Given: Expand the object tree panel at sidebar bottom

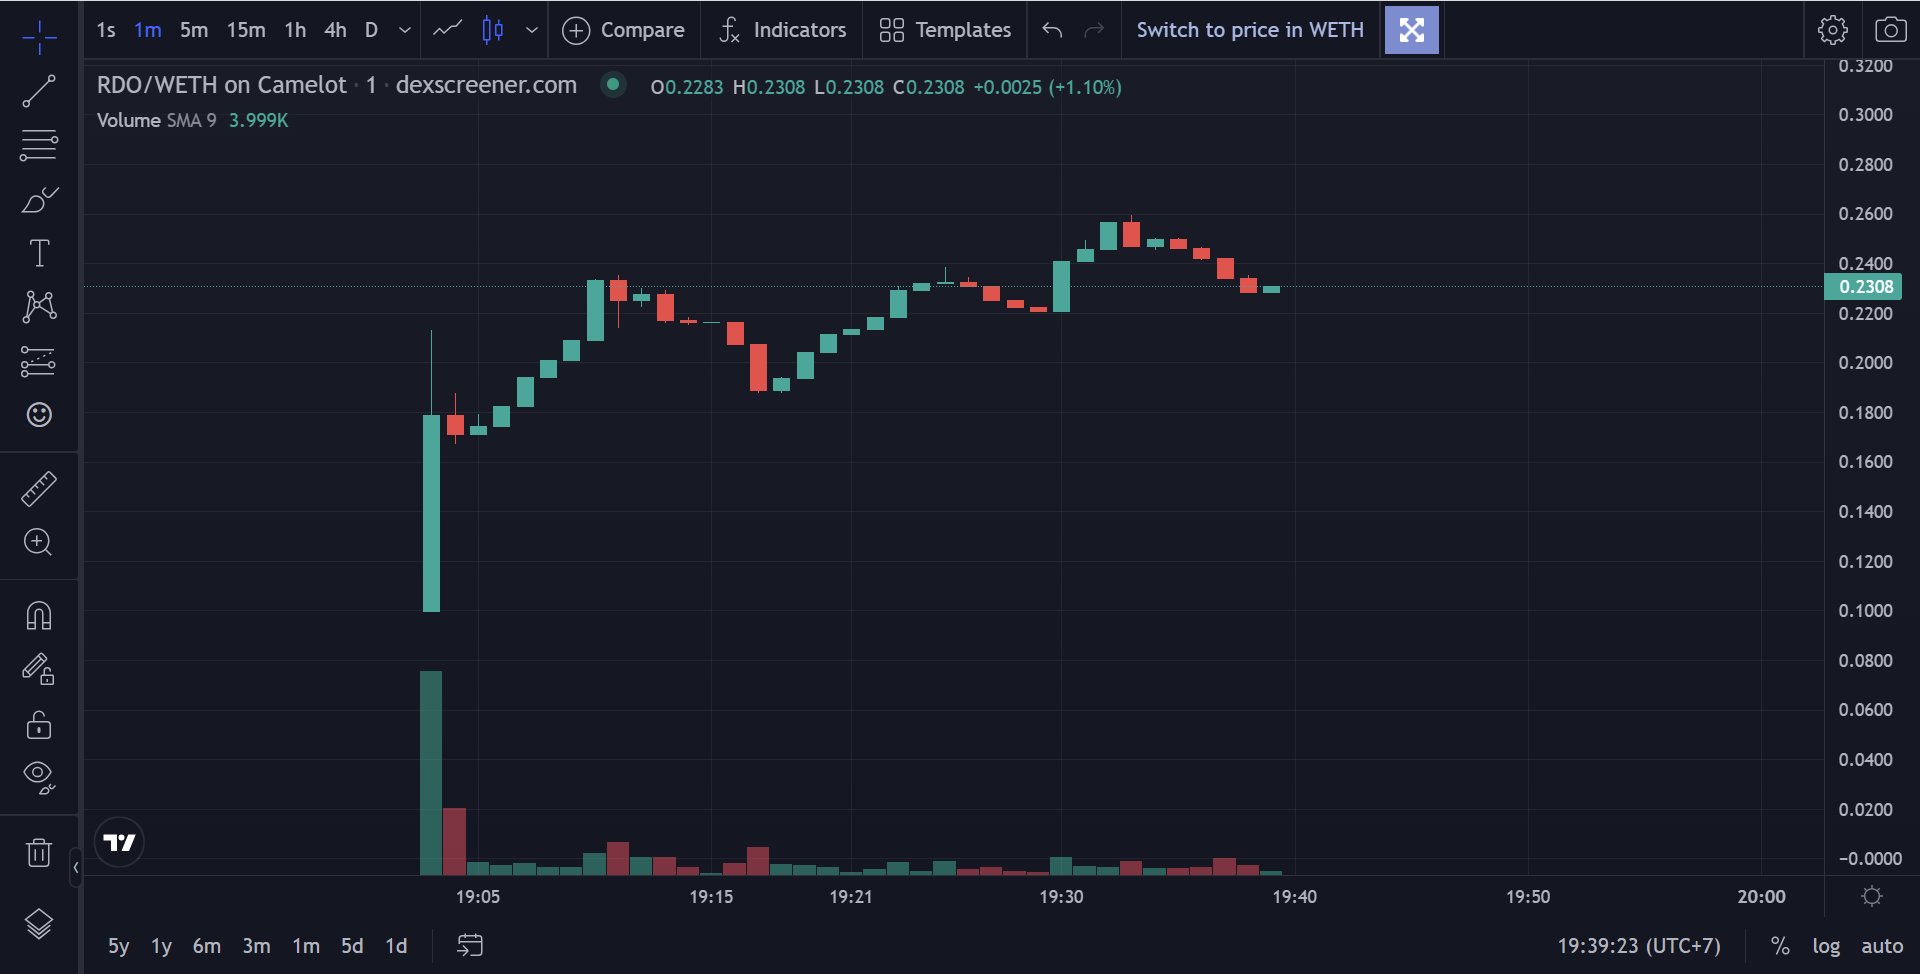Looking at the screenshot, I should click(38, 925).
